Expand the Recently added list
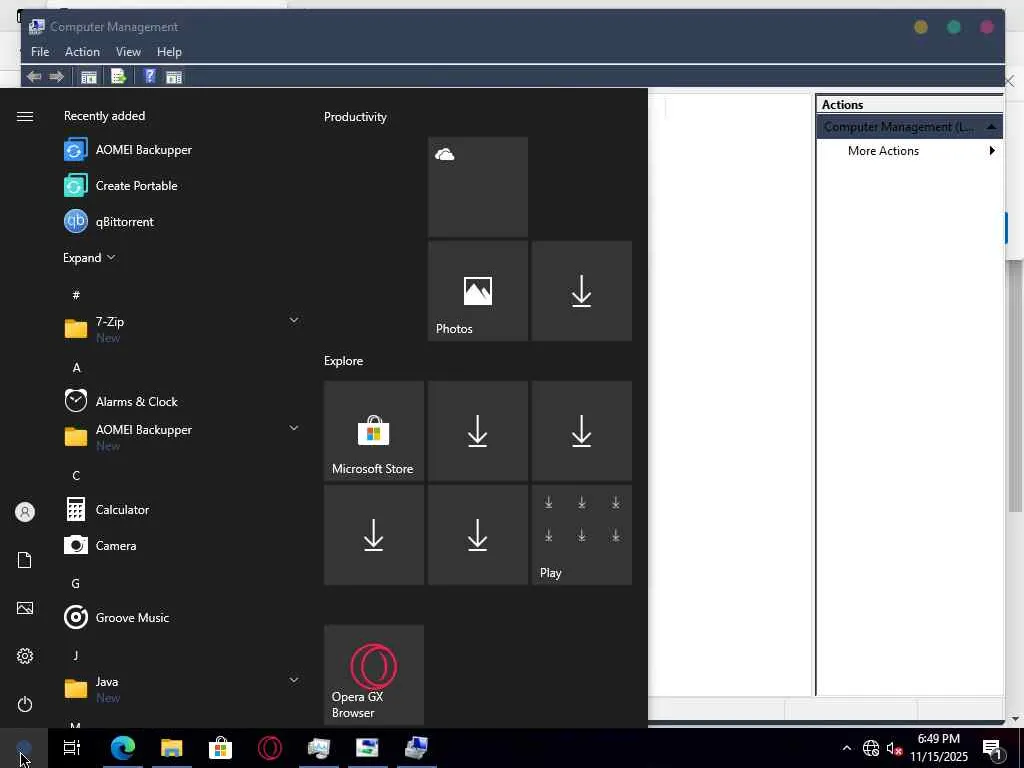The height and width of the screenshot is (768, 1024). [89, 257]
